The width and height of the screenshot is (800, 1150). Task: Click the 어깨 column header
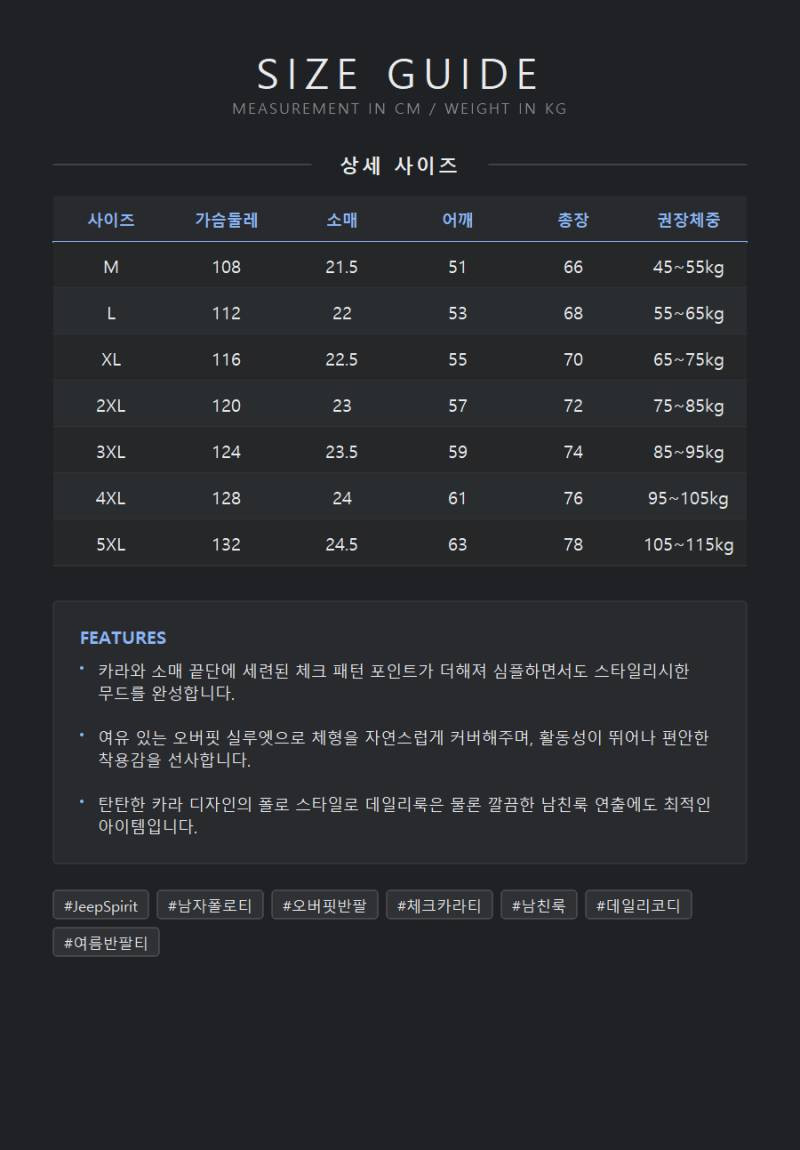(x=458, y=219)
